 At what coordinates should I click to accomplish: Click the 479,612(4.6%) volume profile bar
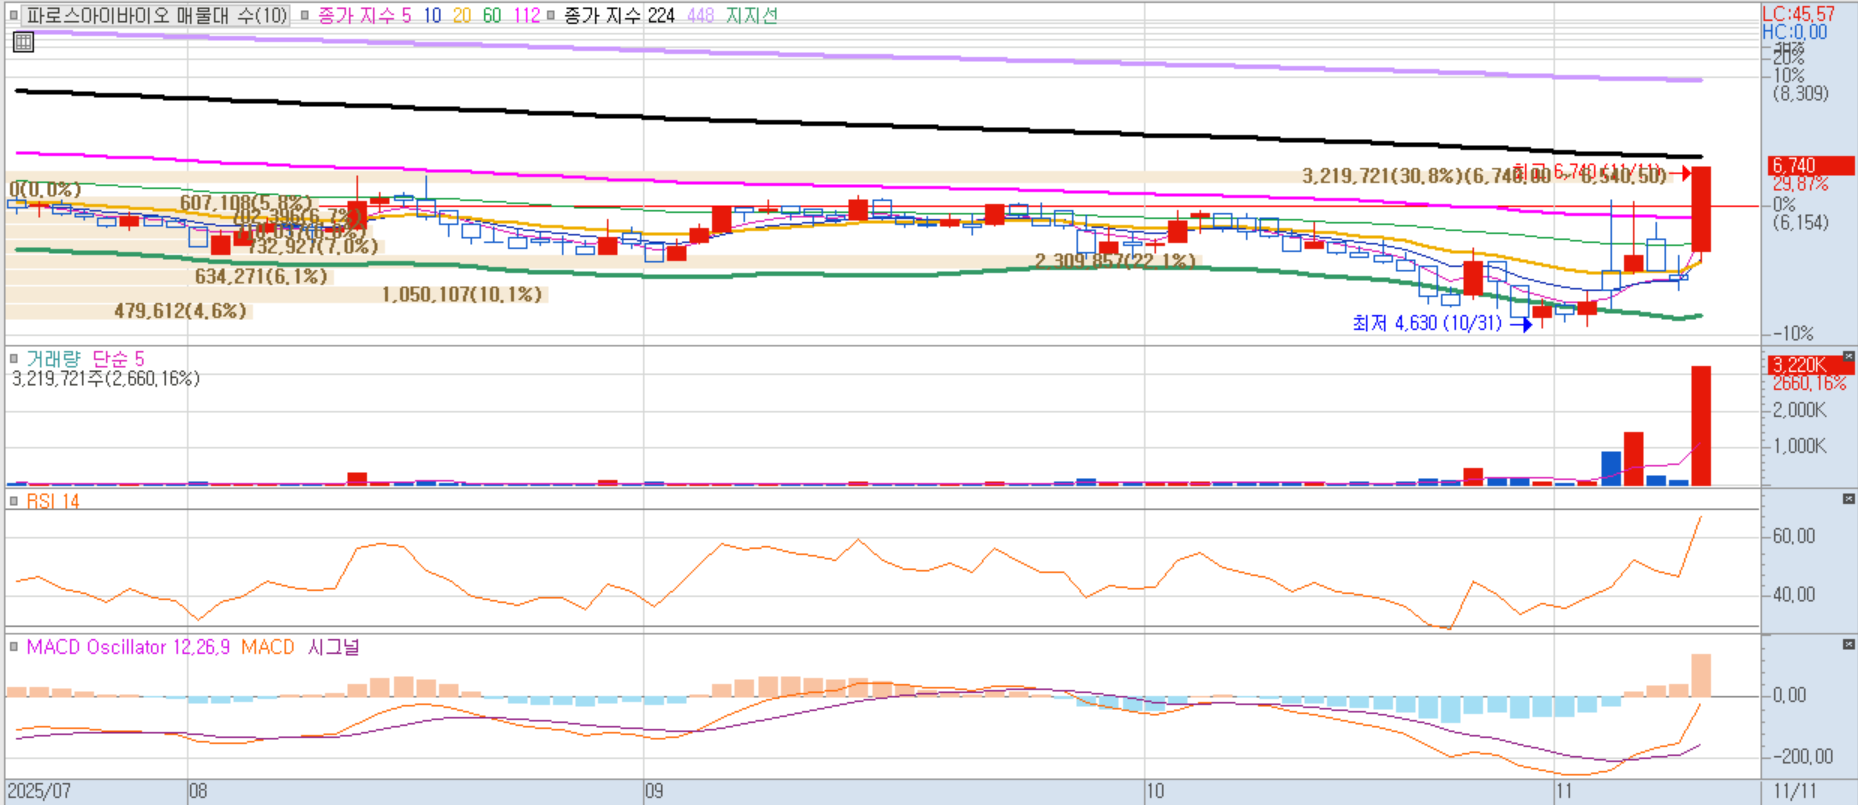coord(129,311)
